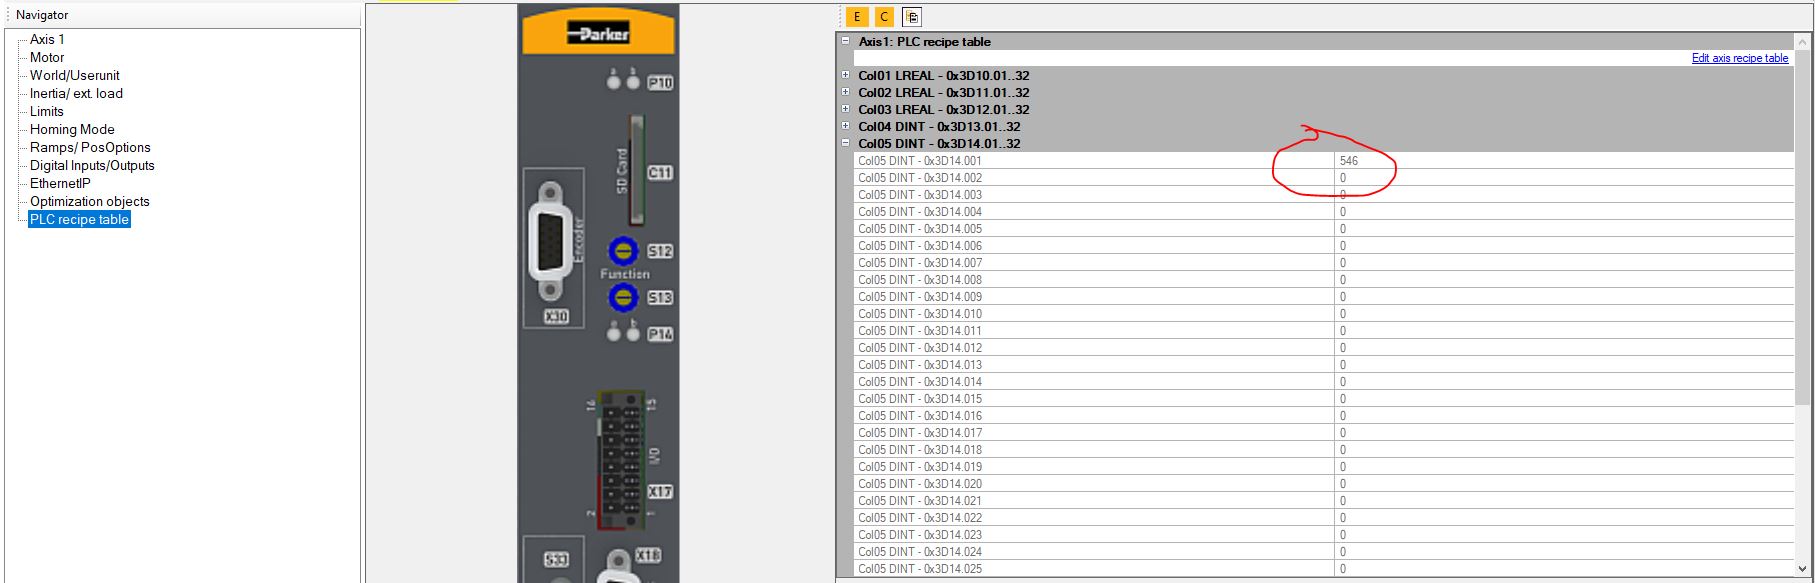Click the S13 function rotary switch
The width and height of the screenshot is (1815, 583).
coord(623,297)
